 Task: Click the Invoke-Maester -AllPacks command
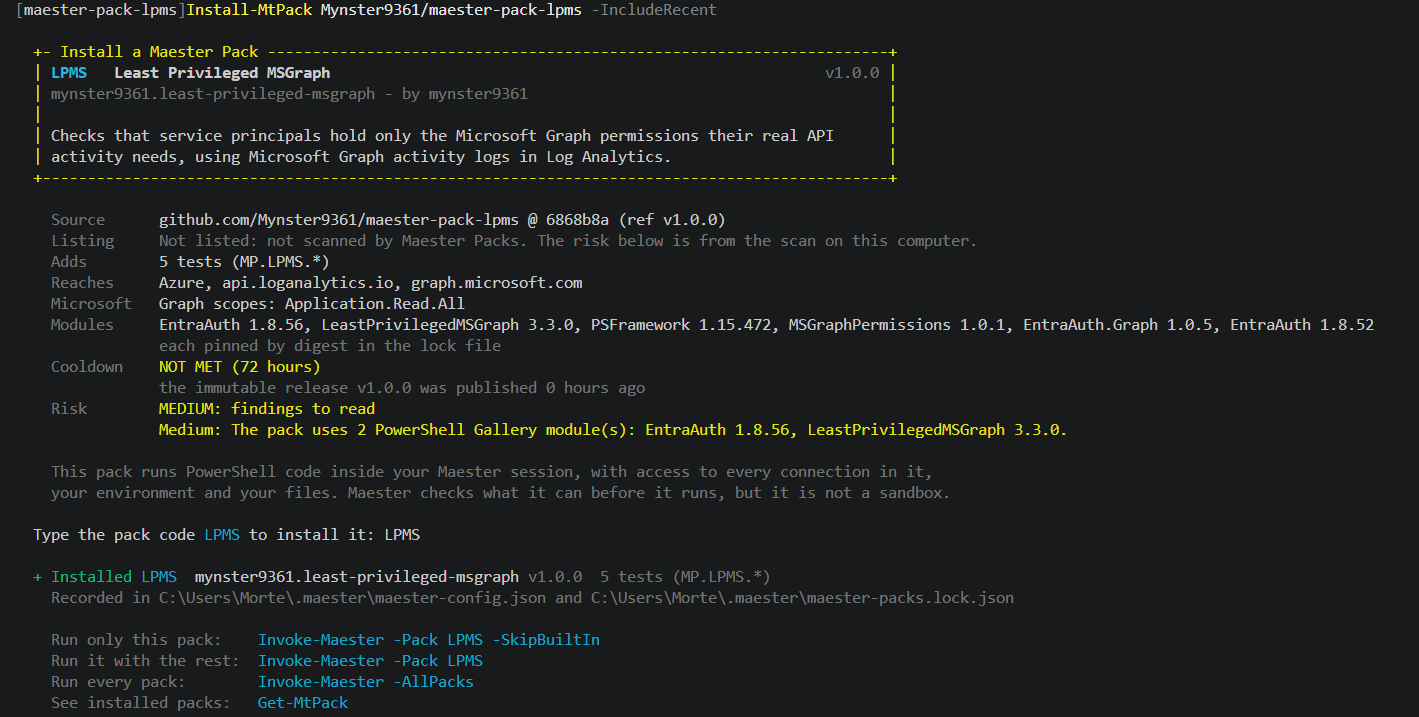click(x=366, y=682)
